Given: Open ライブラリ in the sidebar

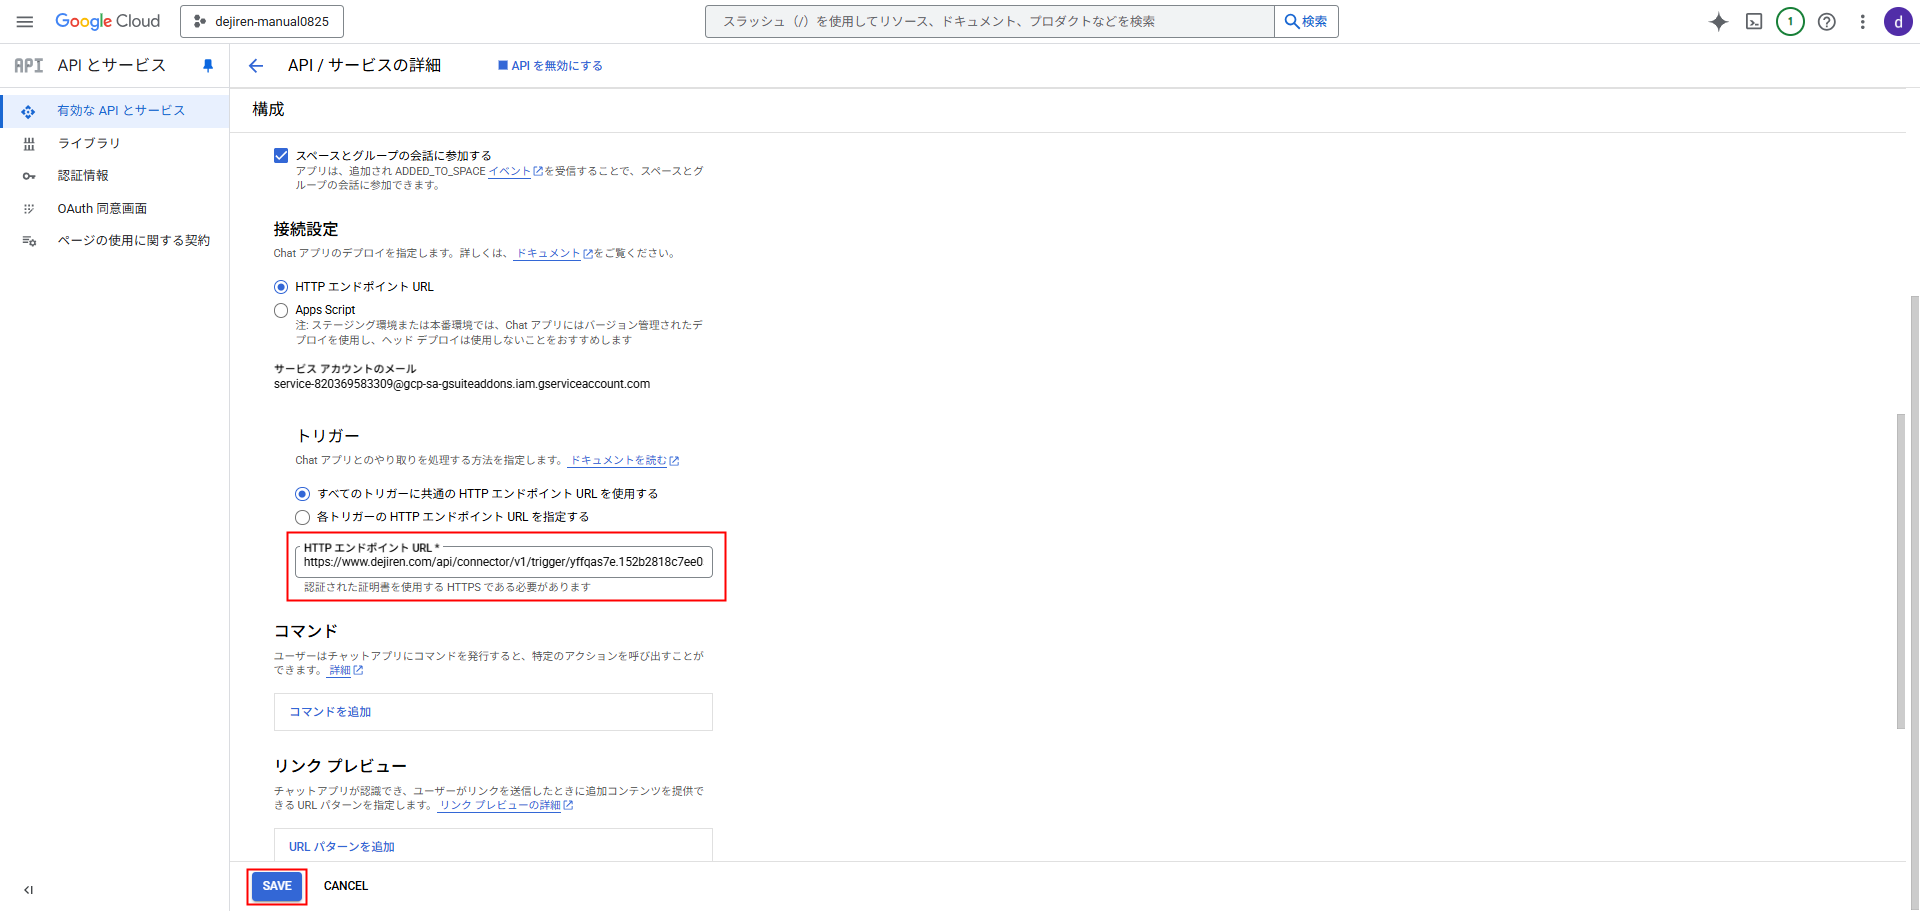Looking at the screenshot, I should (x=88, y=144).
